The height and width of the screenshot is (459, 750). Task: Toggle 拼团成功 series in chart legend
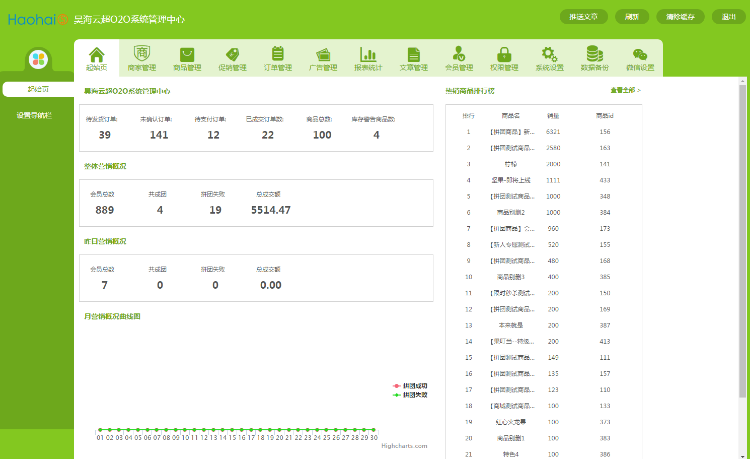411,386
